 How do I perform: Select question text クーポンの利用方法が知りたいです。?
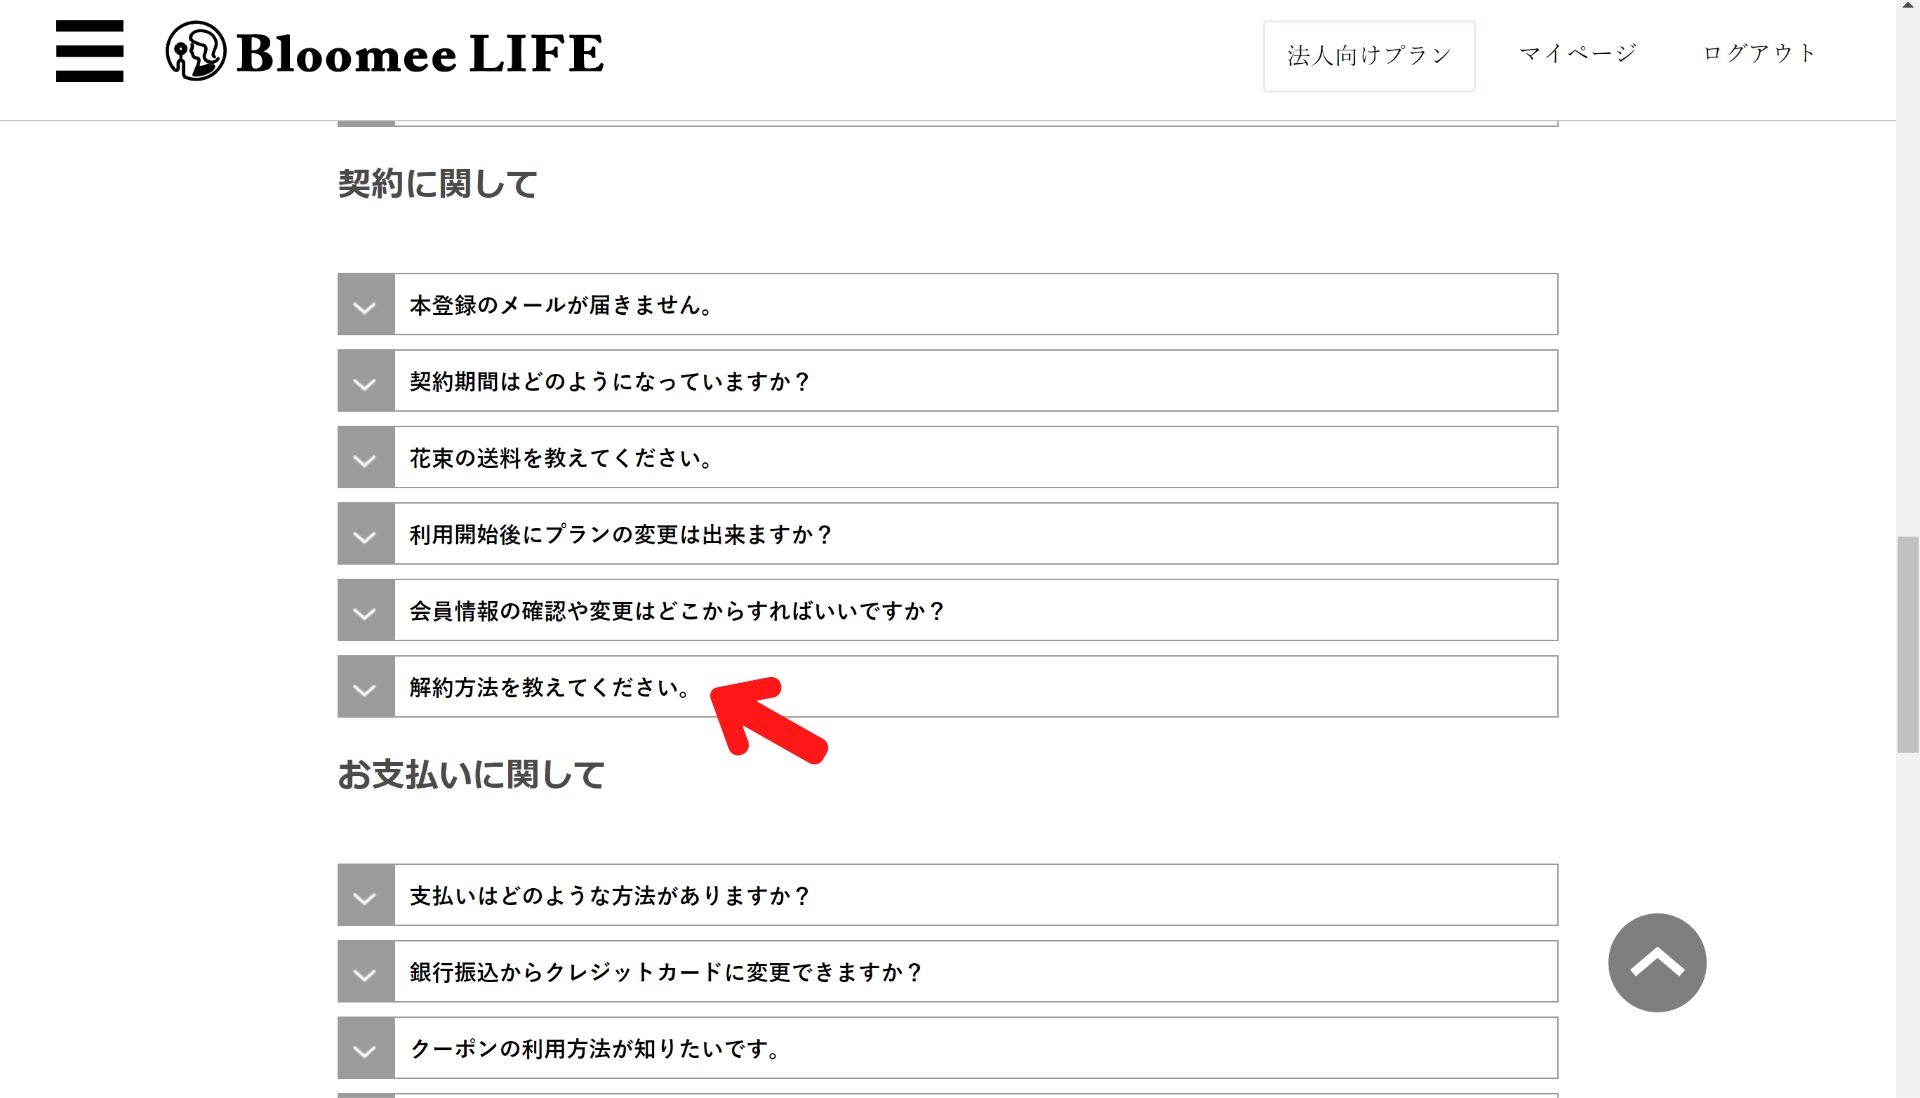(x=596, y=1049)
